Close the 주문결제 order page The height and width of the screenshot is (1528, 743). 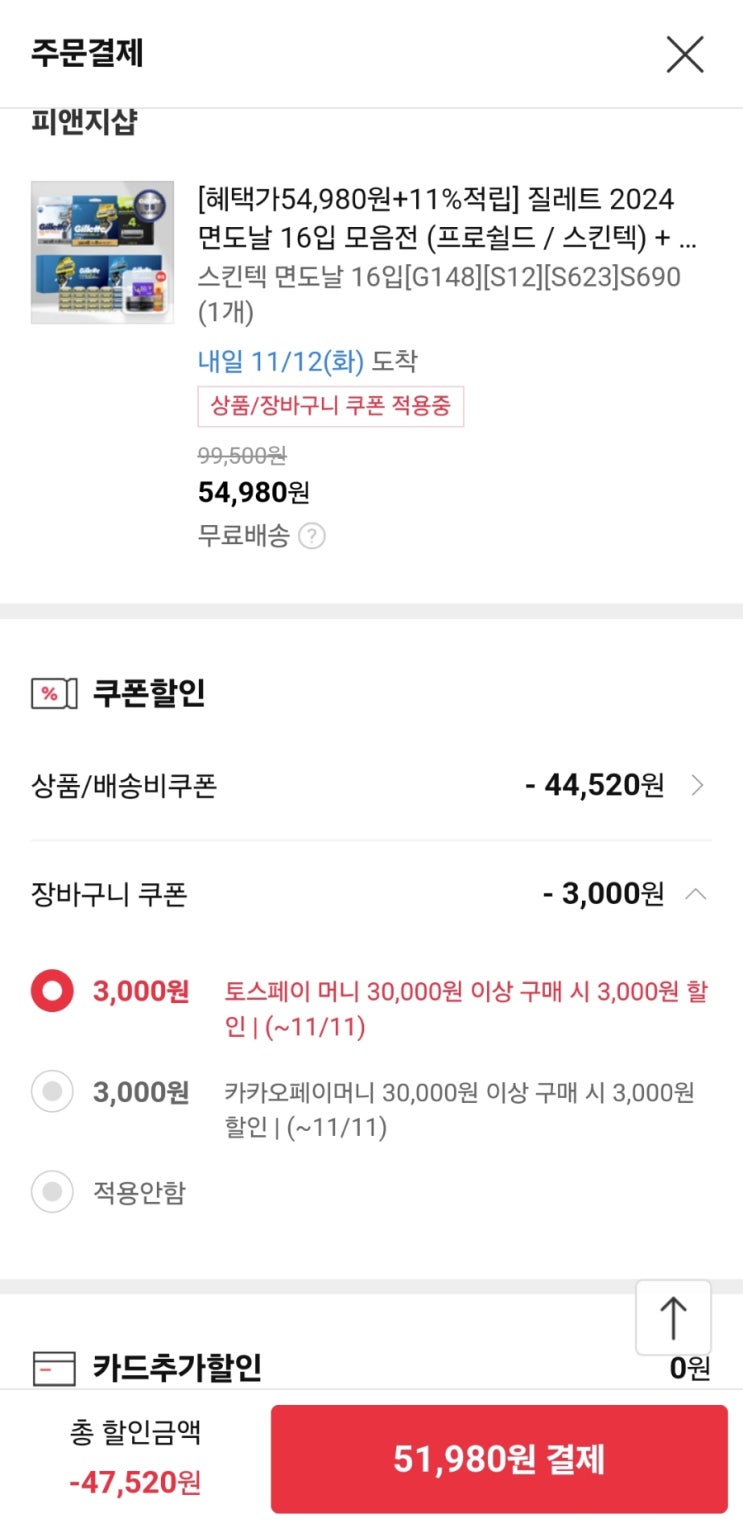pyautogui.click(x=685, y=54)
